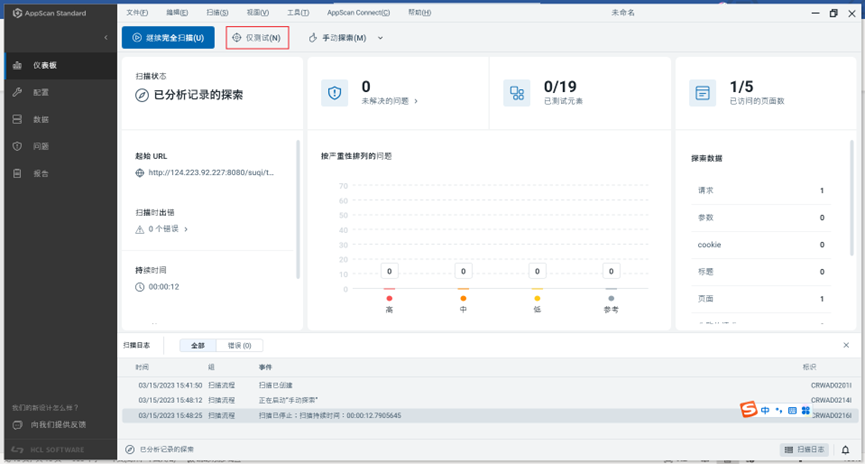Open 数据 data view in the sidebar
This screenshot has width=865, height=464.
61,119
